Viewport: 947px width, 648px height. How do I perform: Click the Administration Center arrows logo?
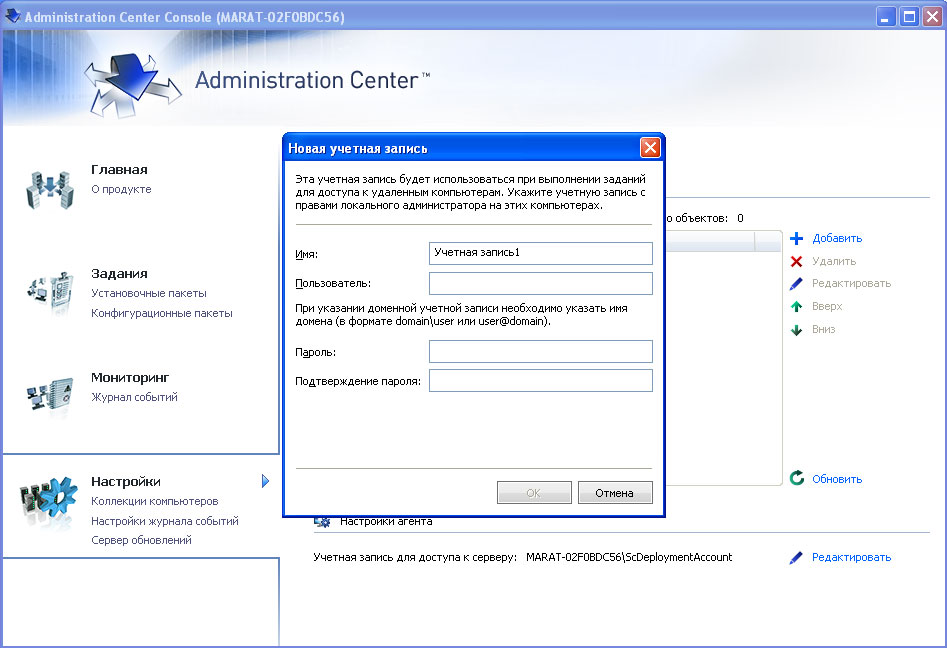click(x=132, y=85)
